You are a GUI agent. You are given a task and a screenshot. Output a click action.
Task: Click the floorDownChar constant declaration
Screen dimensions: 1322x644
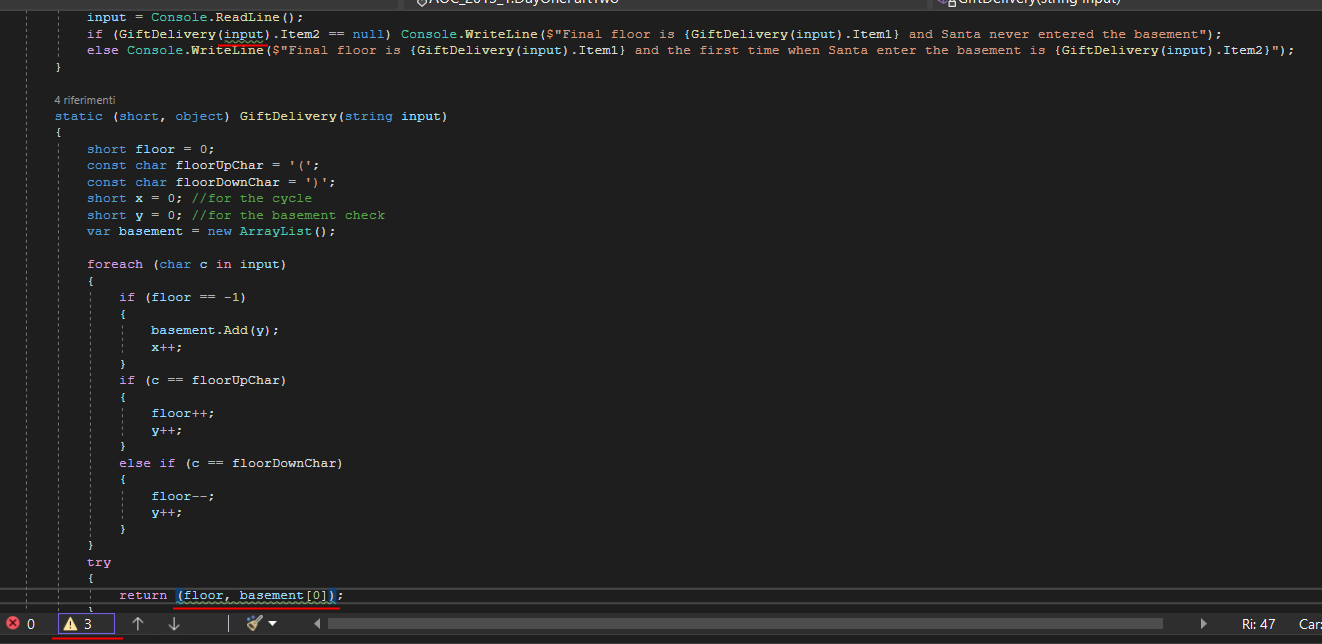point(211,182)
